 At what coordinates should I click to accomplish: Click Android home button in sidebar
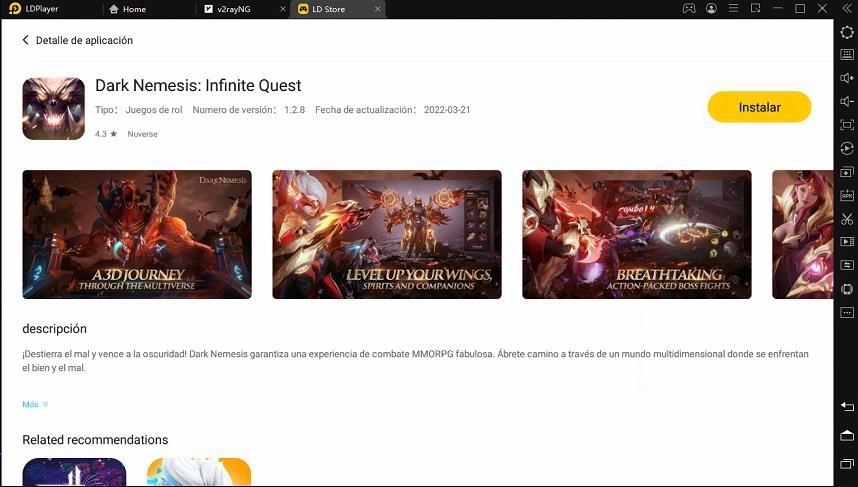pos(847,436)
